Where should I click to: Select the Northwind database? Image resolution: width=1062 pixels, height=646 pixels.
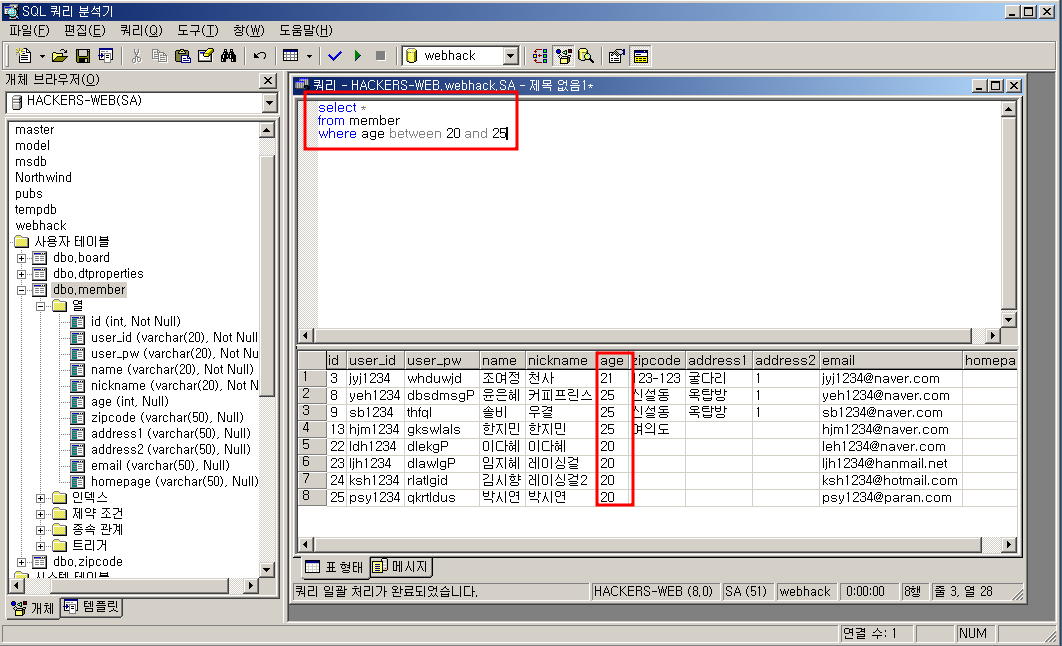click(x=43, y=177)
